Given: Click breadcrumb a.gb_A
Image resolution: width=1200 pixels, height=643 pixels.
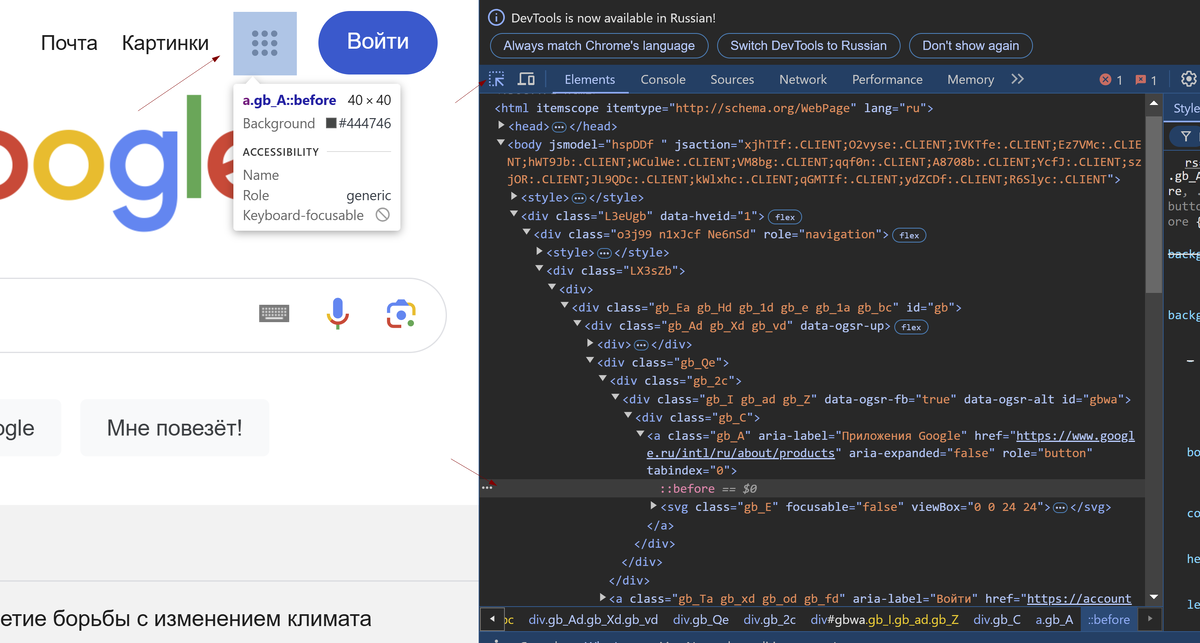Looking at the screenshot, I should (x=1054, y=620).
